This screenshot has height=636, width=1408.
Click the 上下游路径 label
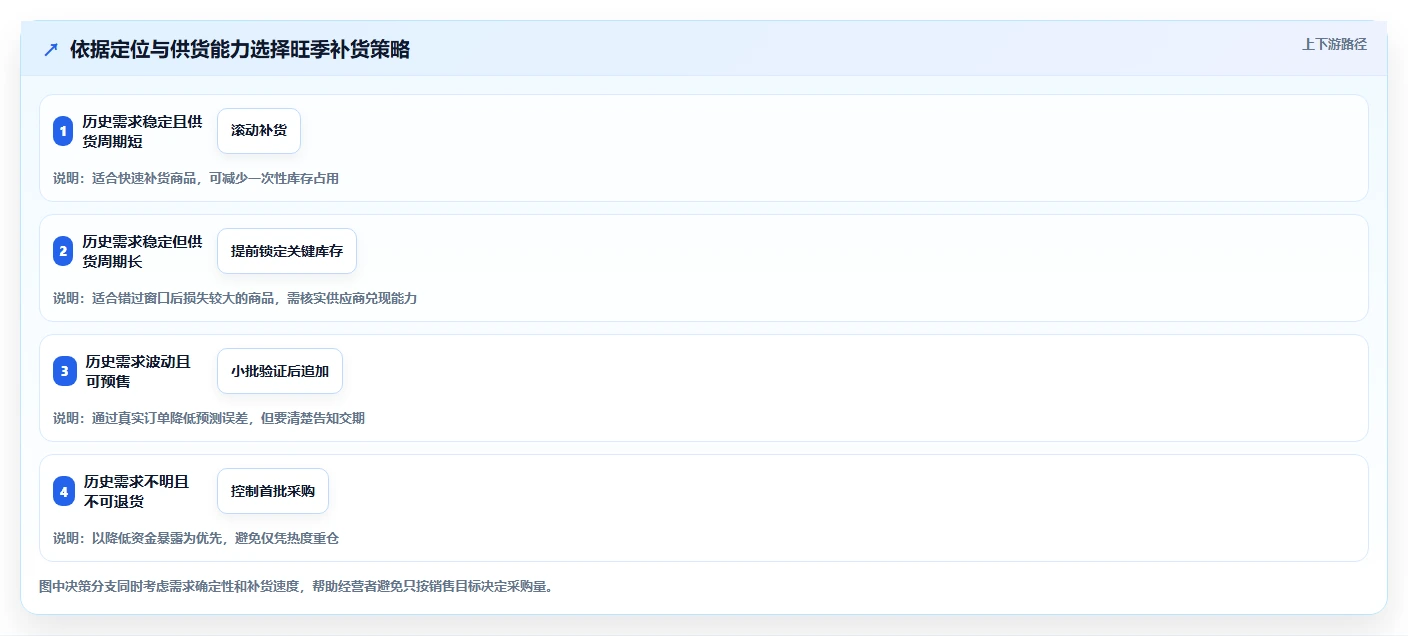tap(1334, 44)
